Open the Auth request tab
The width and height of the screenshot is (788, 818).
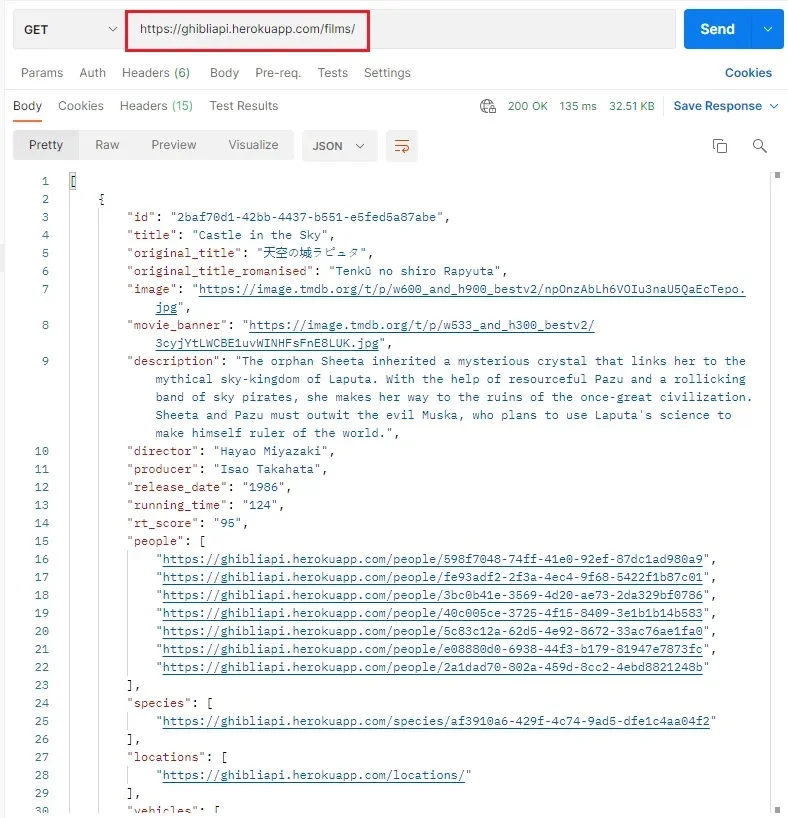(92, 73)
